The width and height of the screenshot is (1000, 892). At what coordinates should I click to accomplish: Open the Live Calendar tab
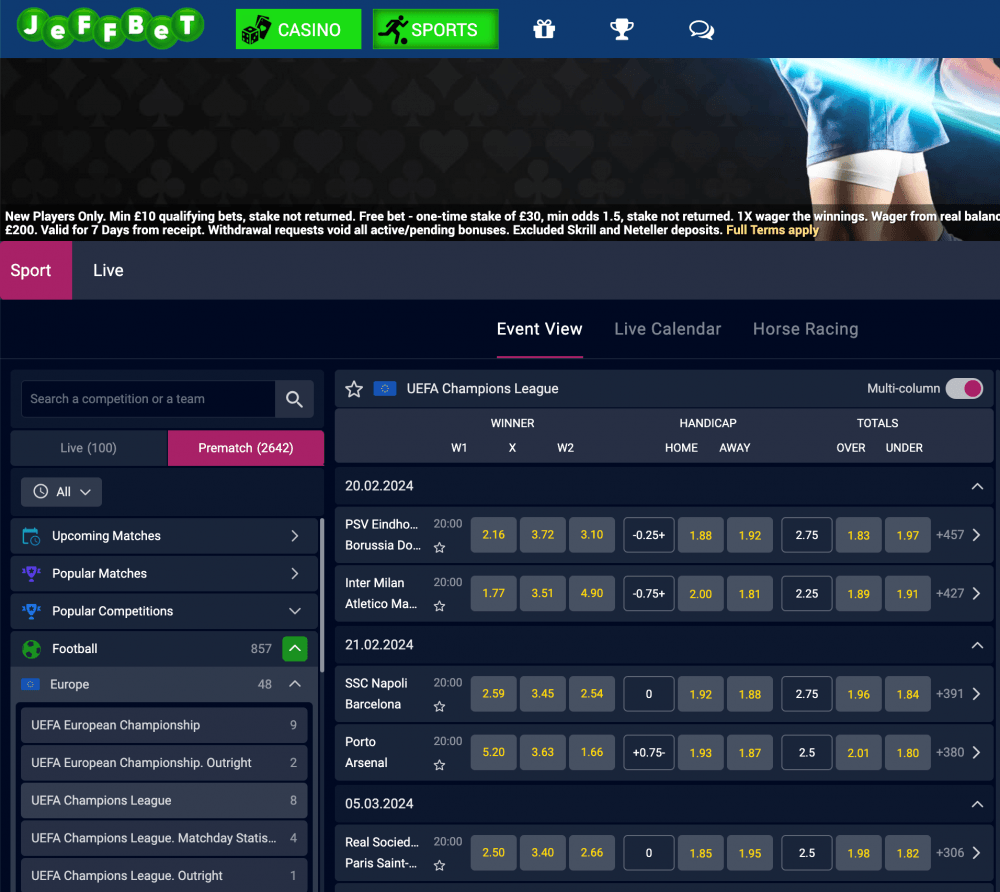(x=668, y=329)
